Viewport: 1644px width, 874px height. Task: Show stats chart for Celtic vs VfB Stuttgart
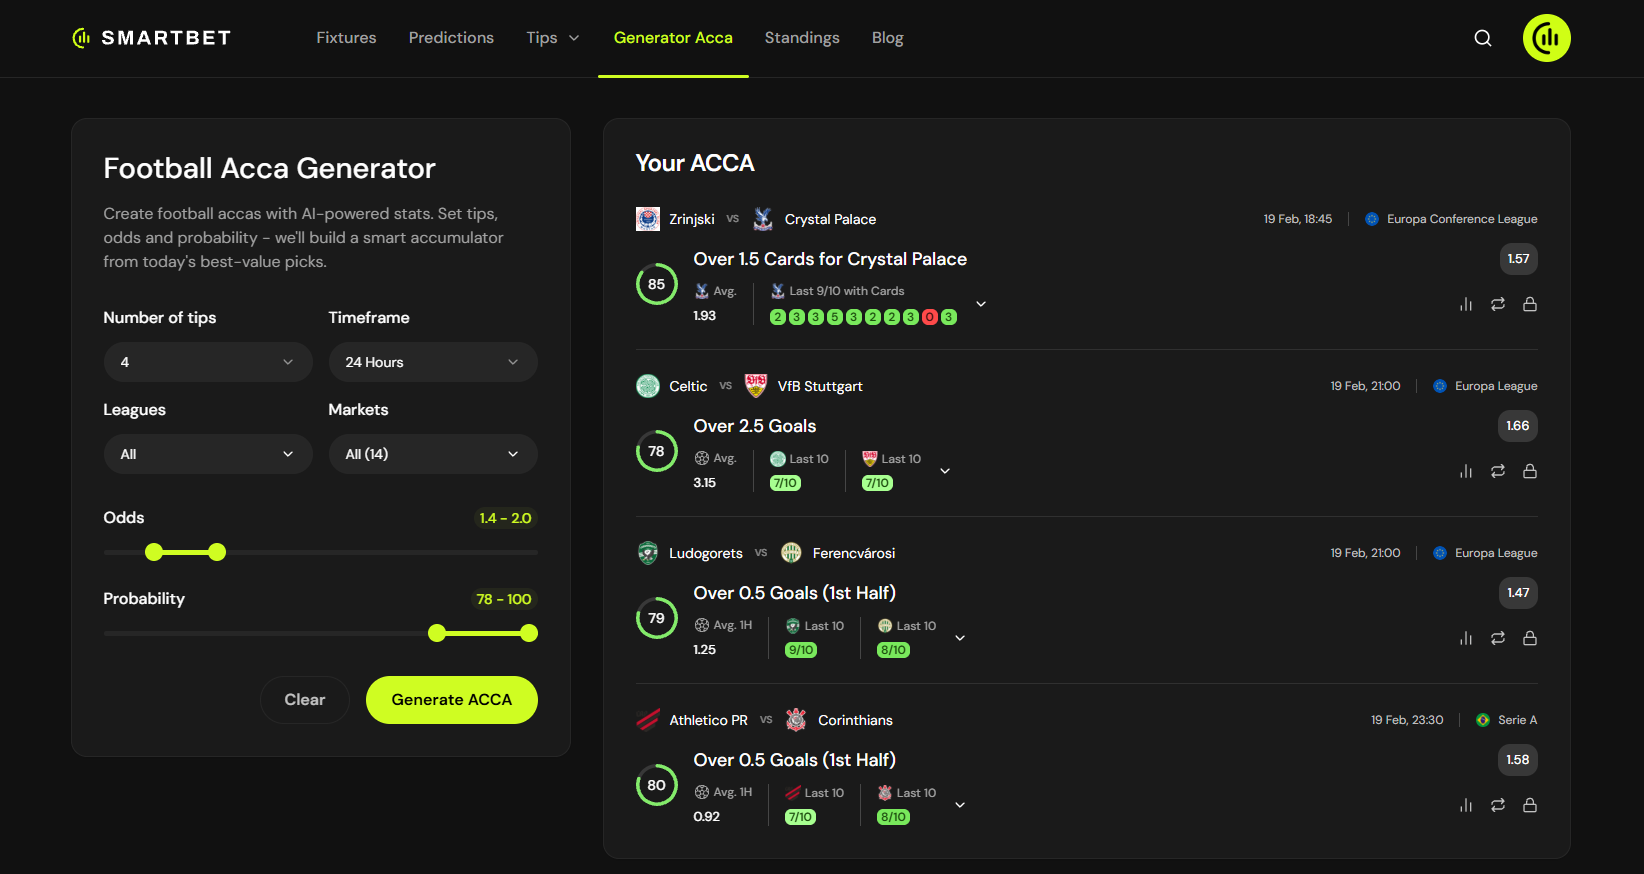pyautogui.click(x=1466, y=471)
